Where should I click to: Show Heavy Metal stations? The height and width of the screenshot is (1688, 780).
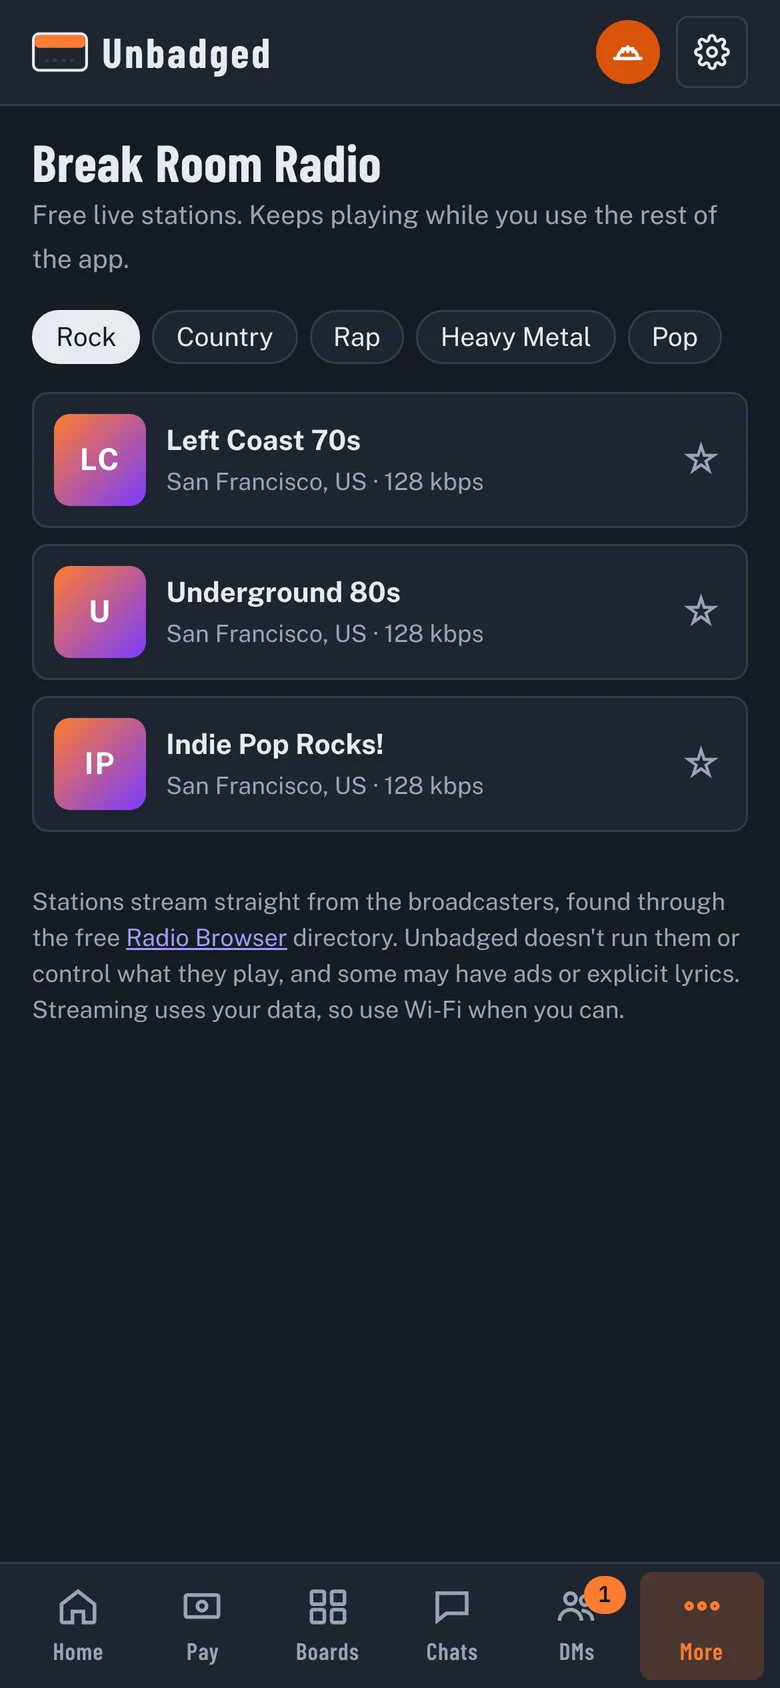tap(516, 337)
